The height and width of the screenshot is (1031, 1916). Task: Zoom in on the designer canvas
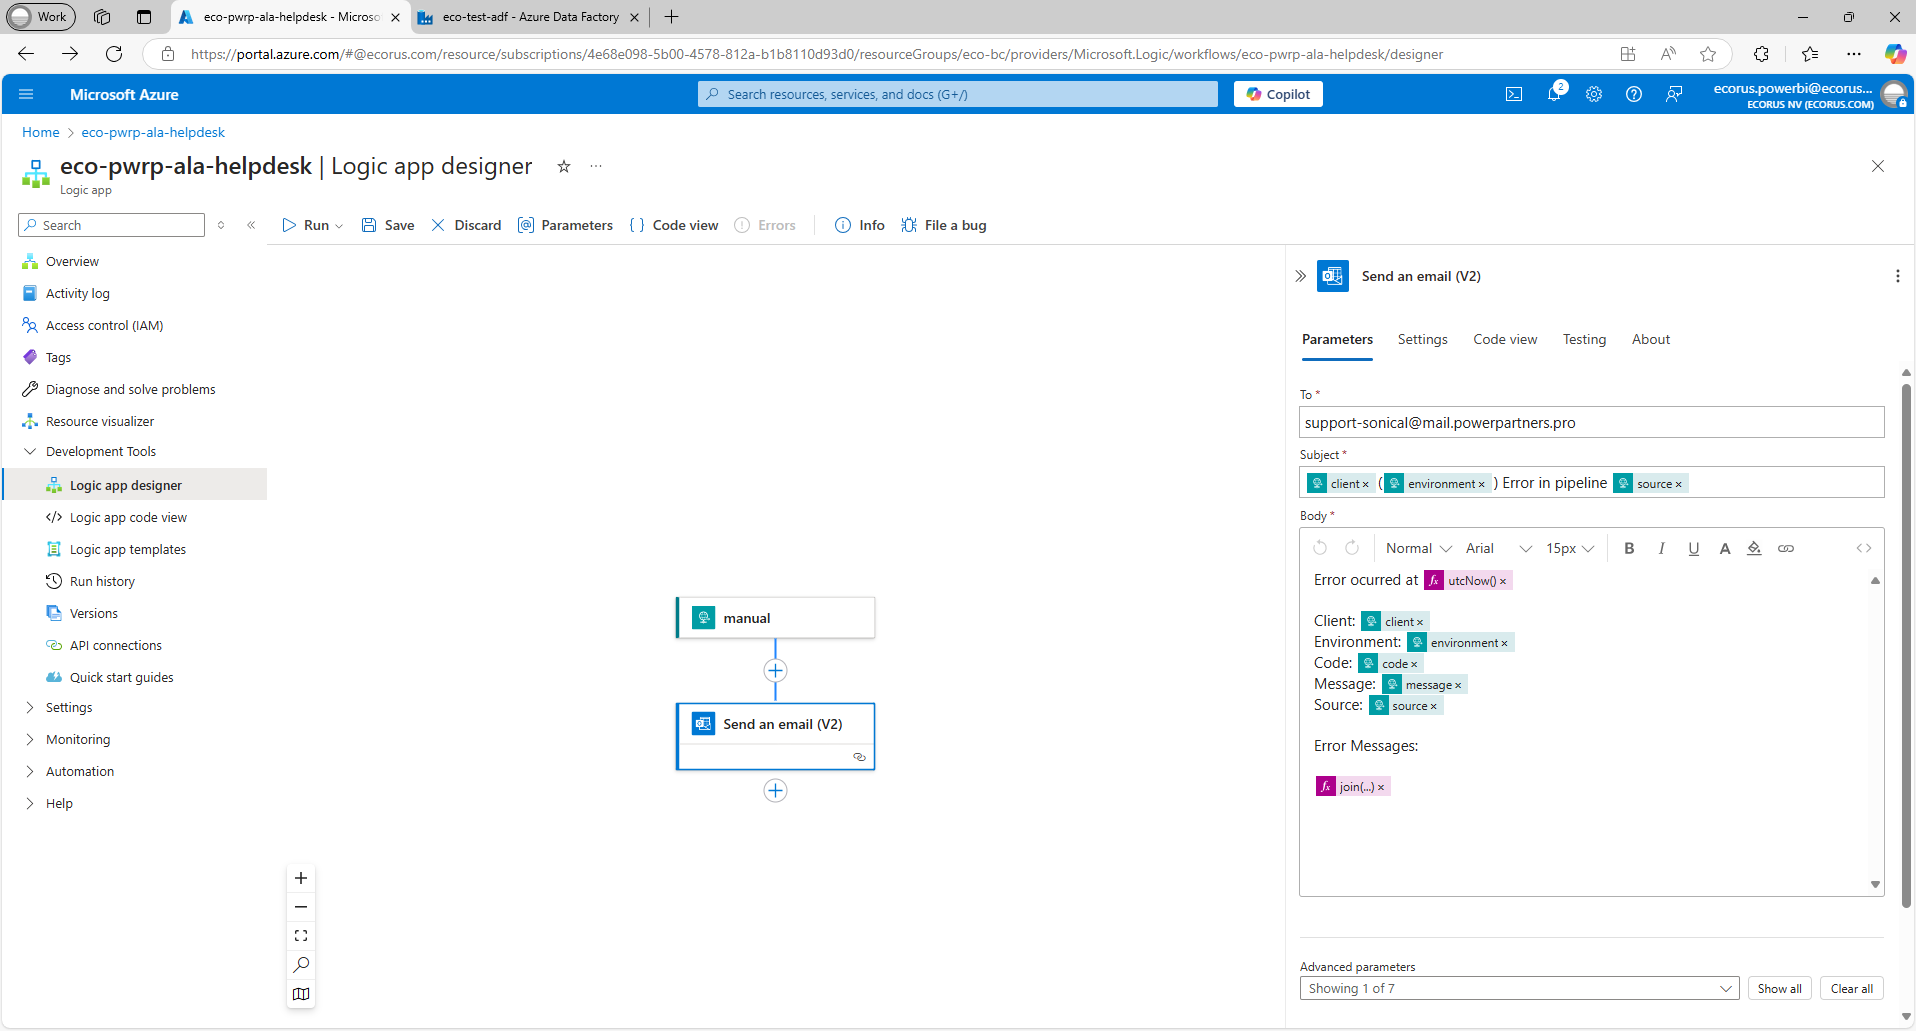pos(301,878)
